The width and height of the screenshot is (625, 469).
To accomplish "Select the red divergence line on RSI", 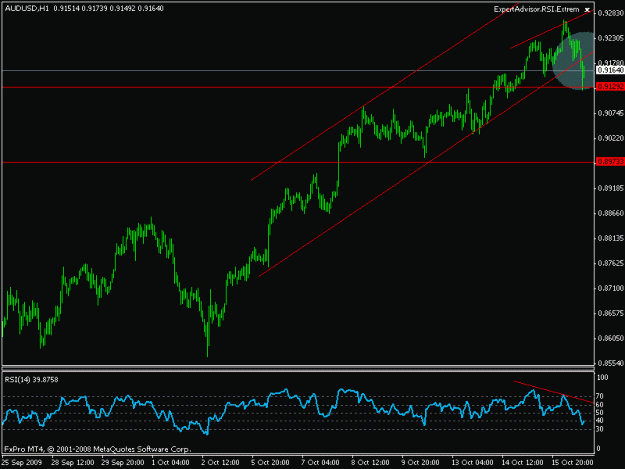I will pos(554,392).
